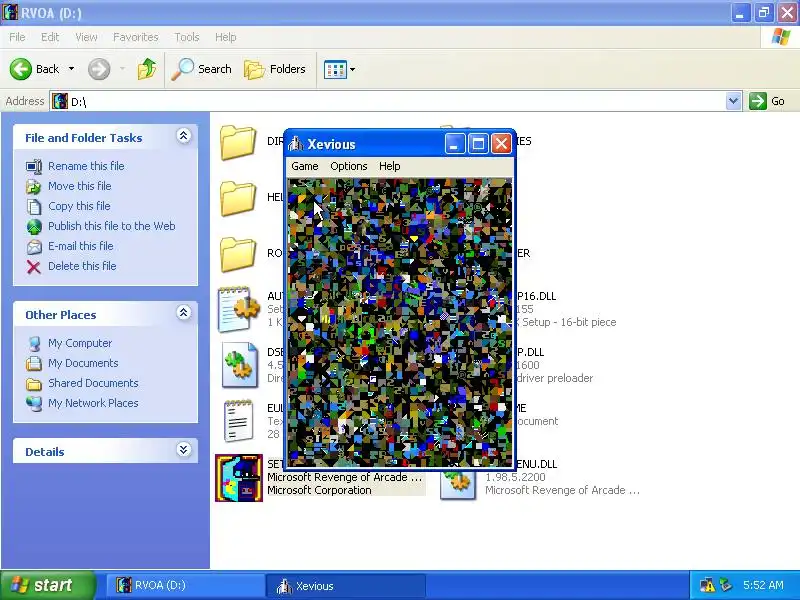
Task: Toggle the Folders pane
Action: click(275, 69)
